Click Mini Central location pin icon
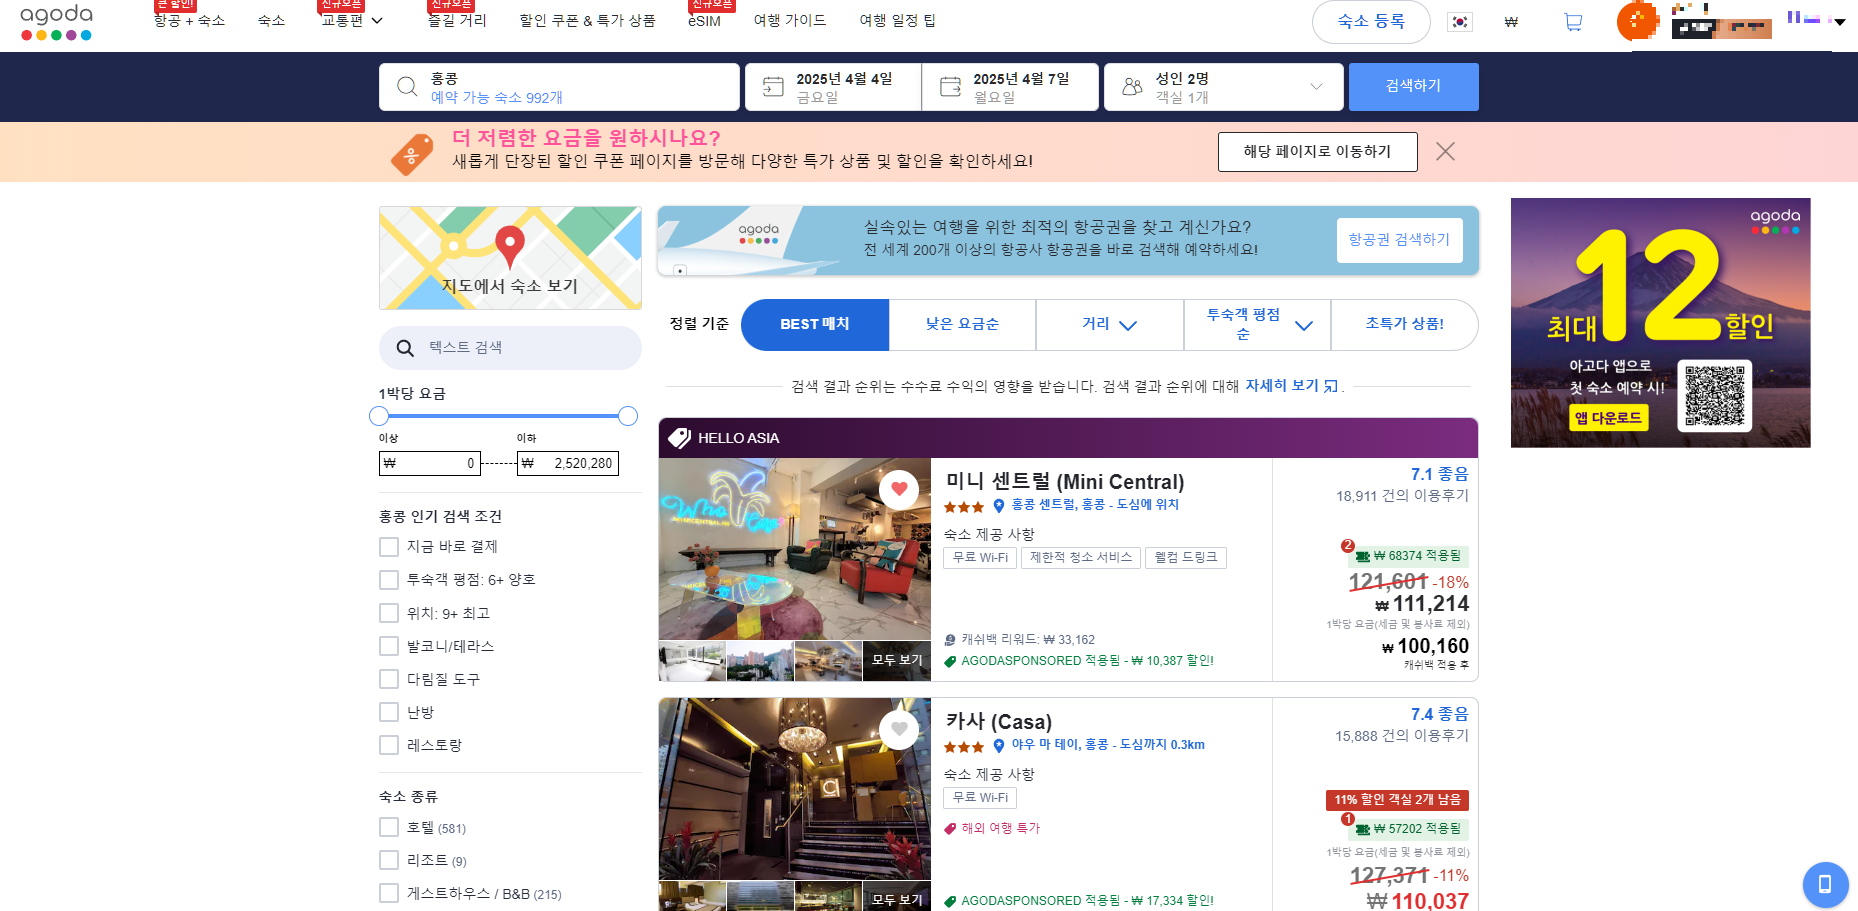The image size is (1858, 911). (998, 506)
